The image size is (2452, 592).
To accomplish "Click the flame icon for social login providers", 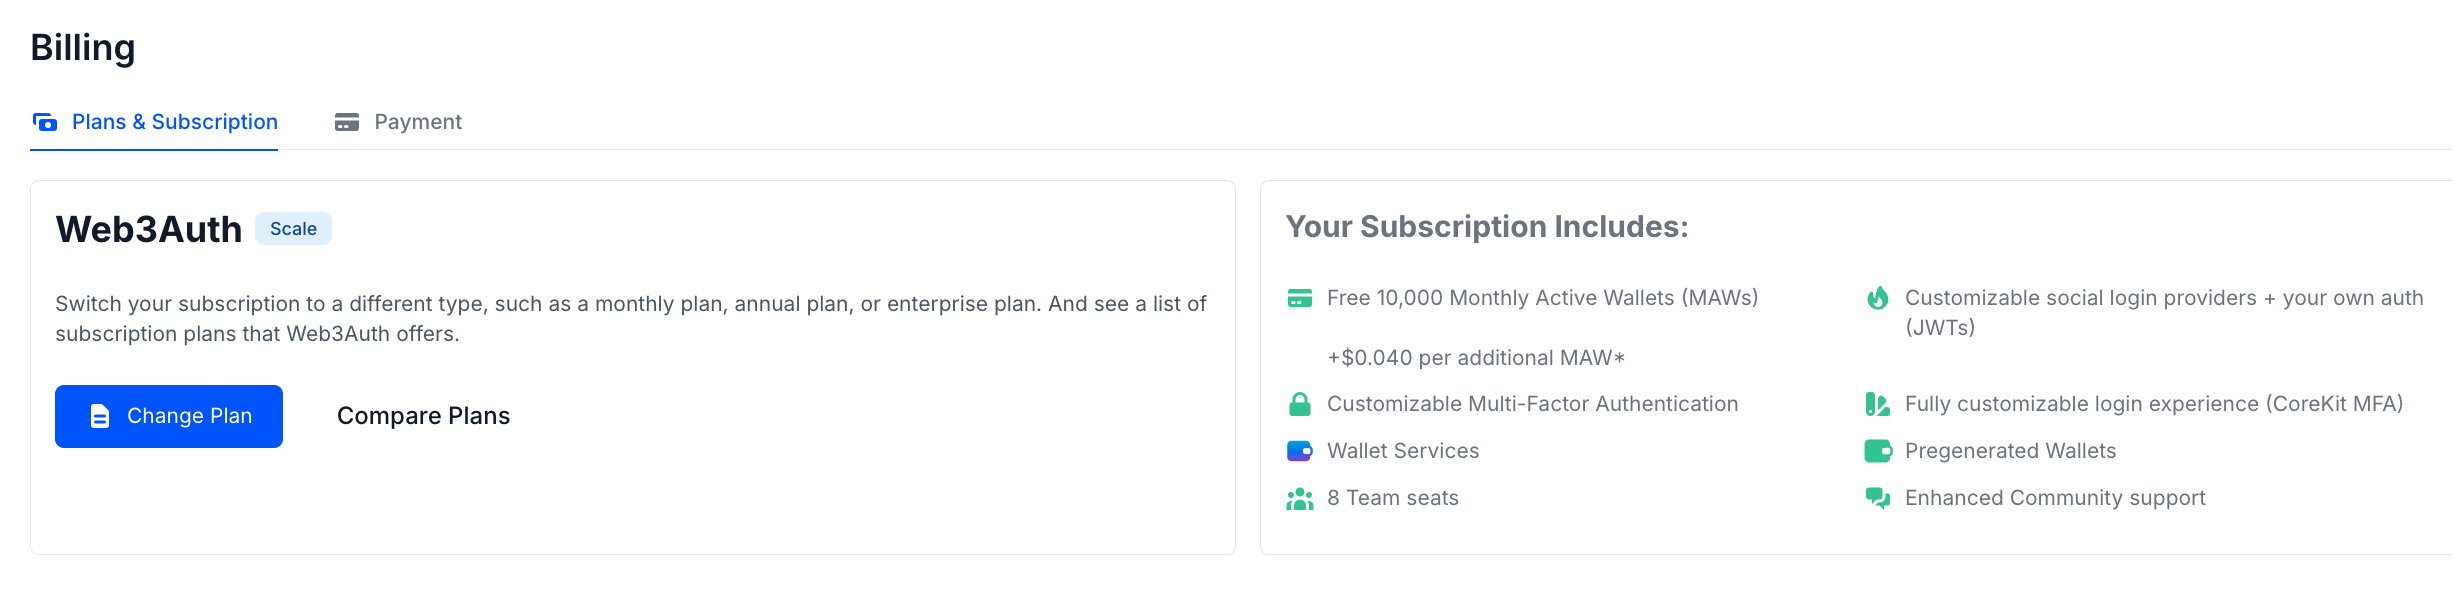I will pyautogui.click(x=1878, y=298).
